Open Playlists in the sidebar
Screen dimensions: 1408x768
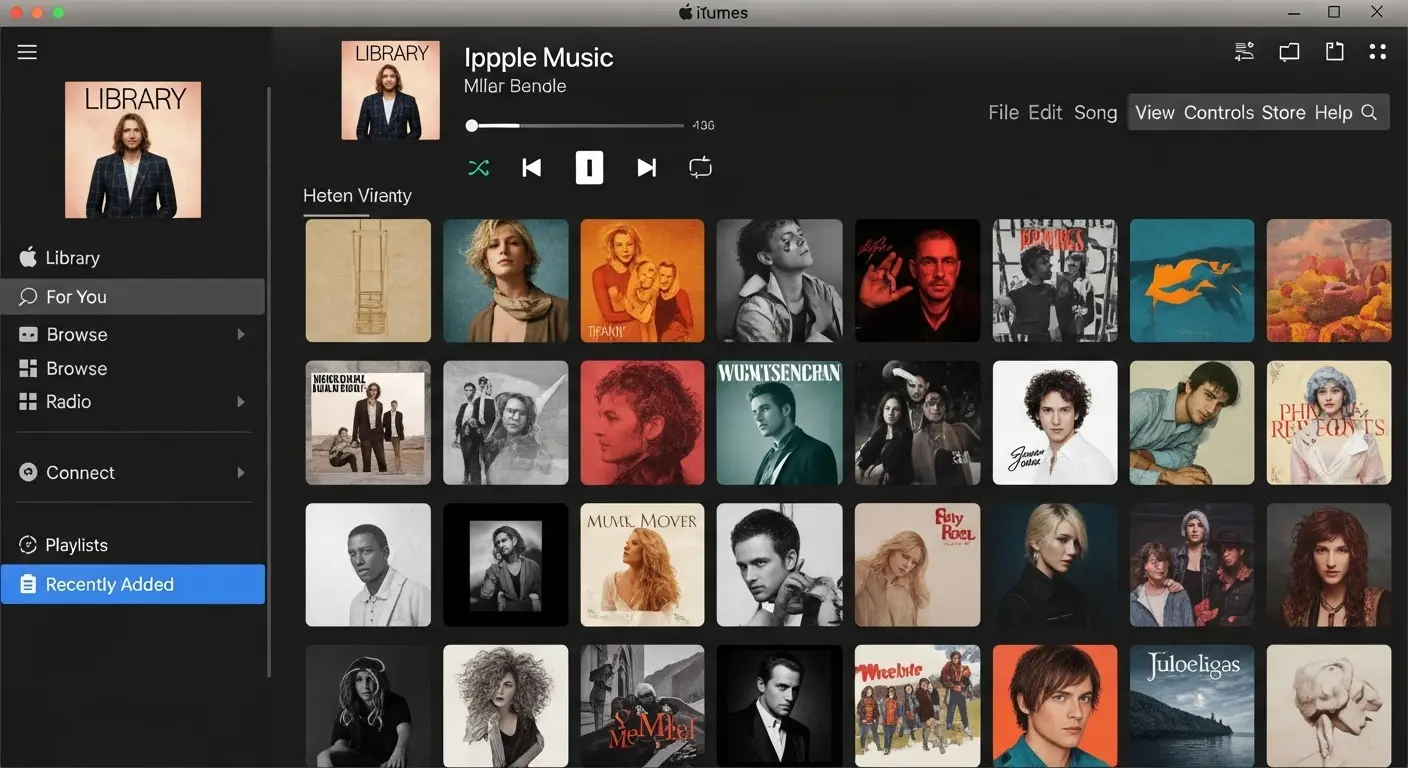click(133, 545)
